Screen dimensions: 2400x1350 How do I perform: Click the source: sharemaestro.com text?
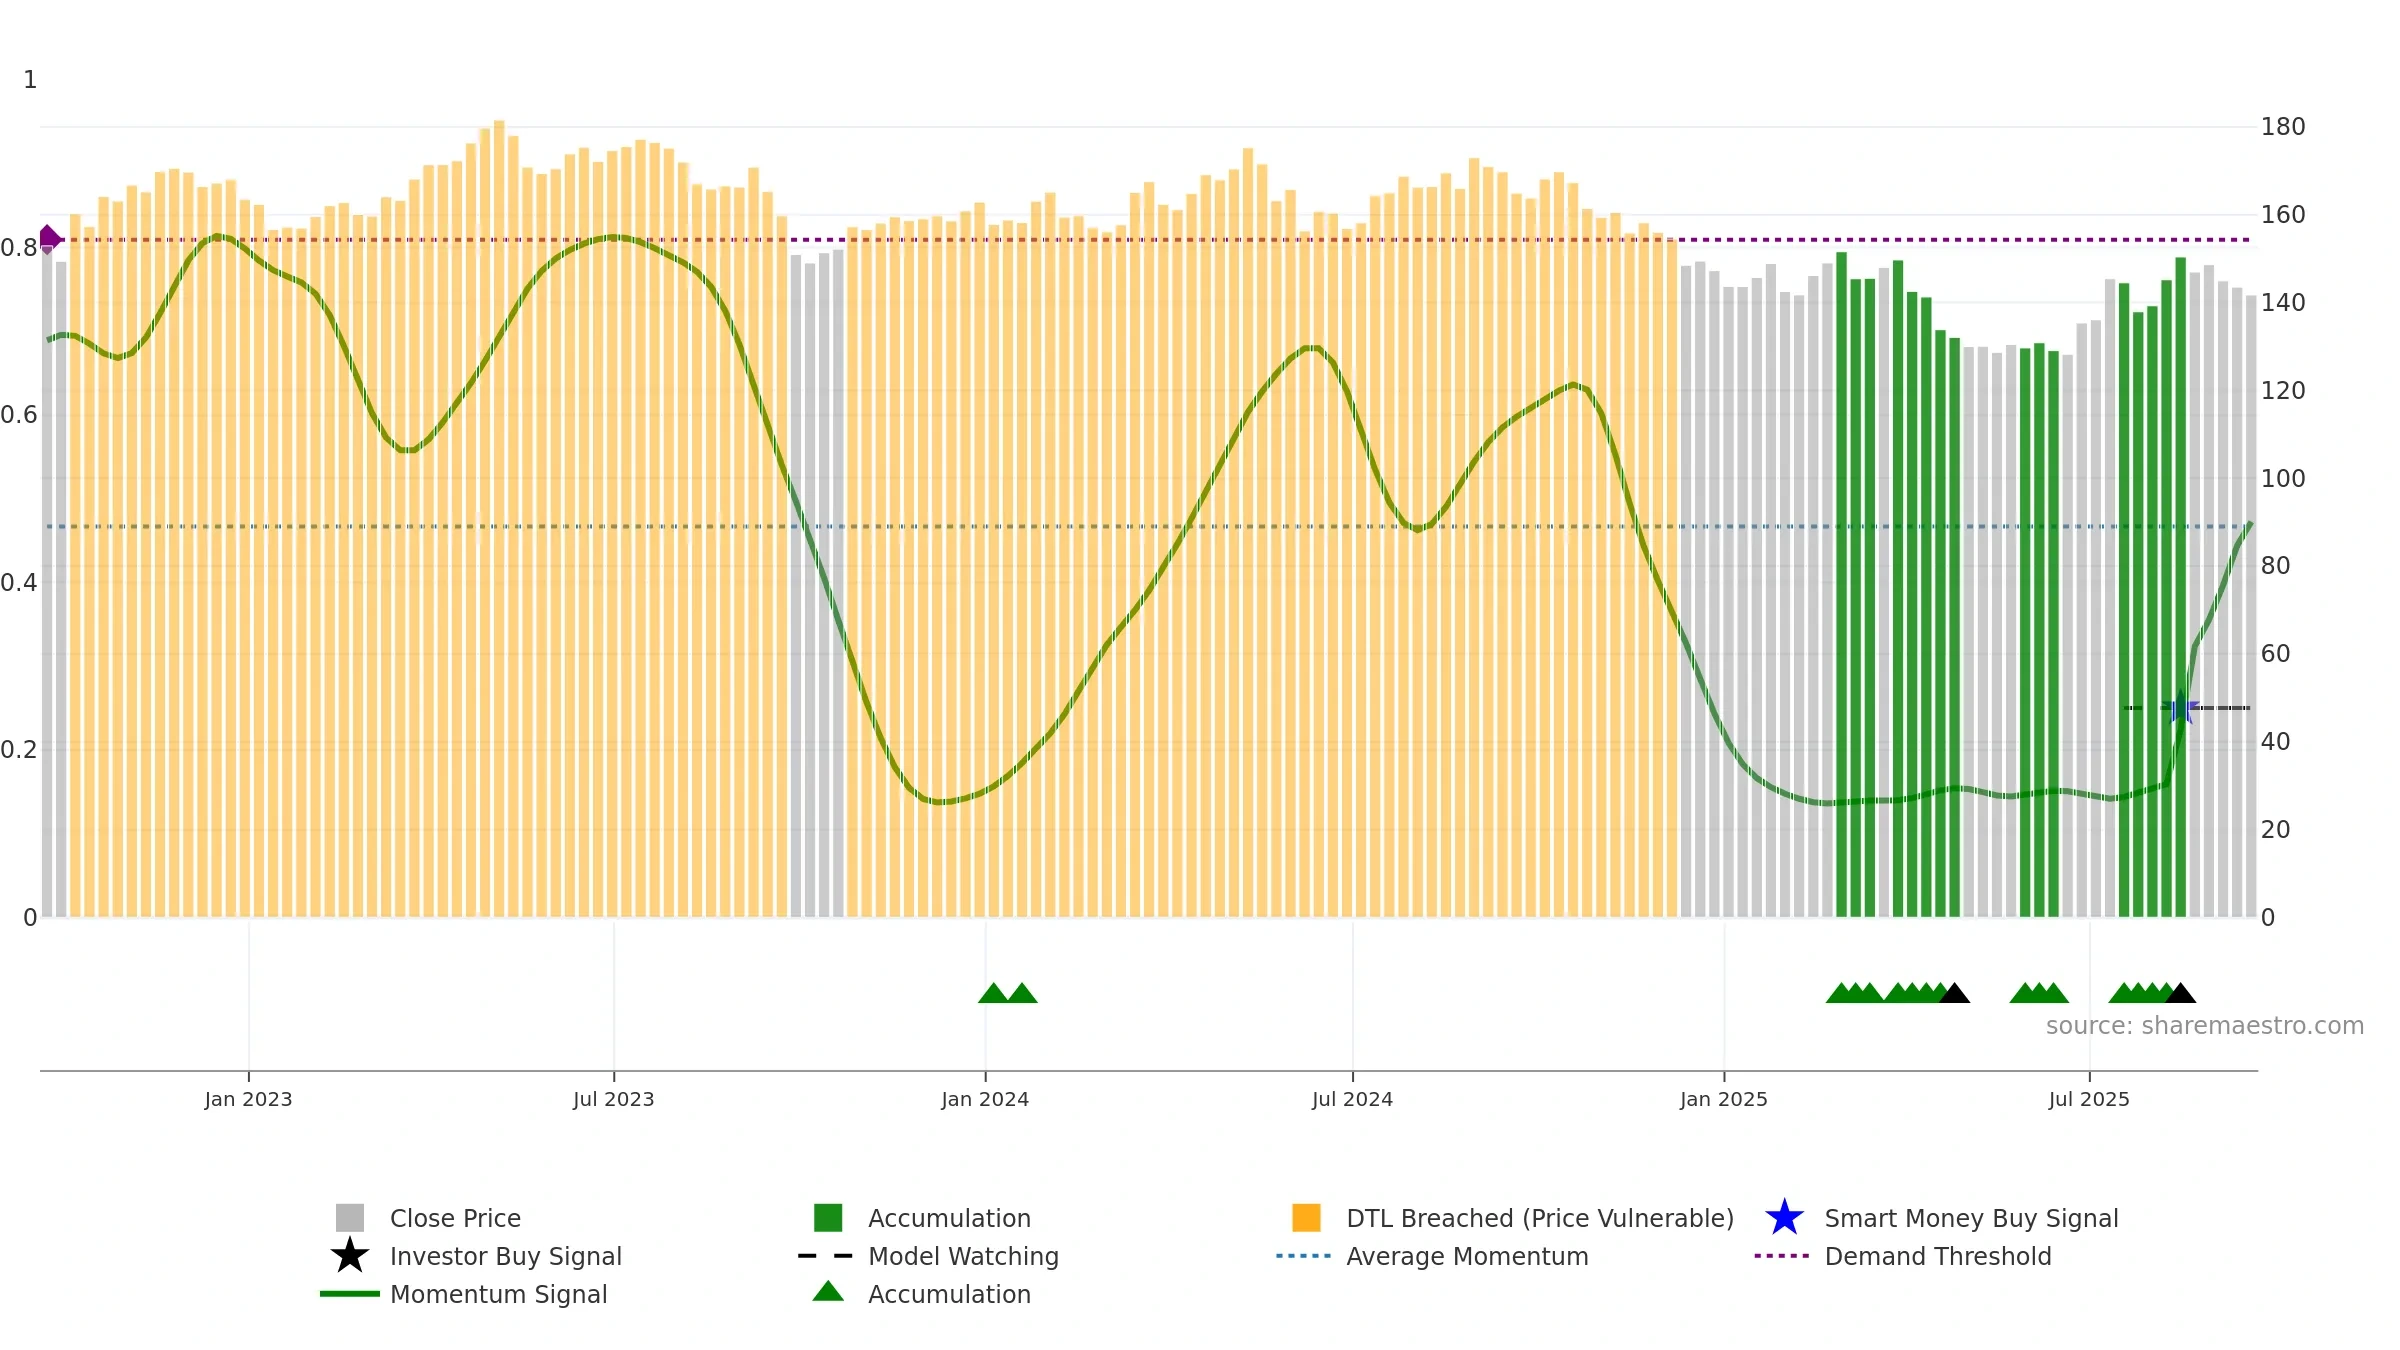(x=2205, y=1026)
